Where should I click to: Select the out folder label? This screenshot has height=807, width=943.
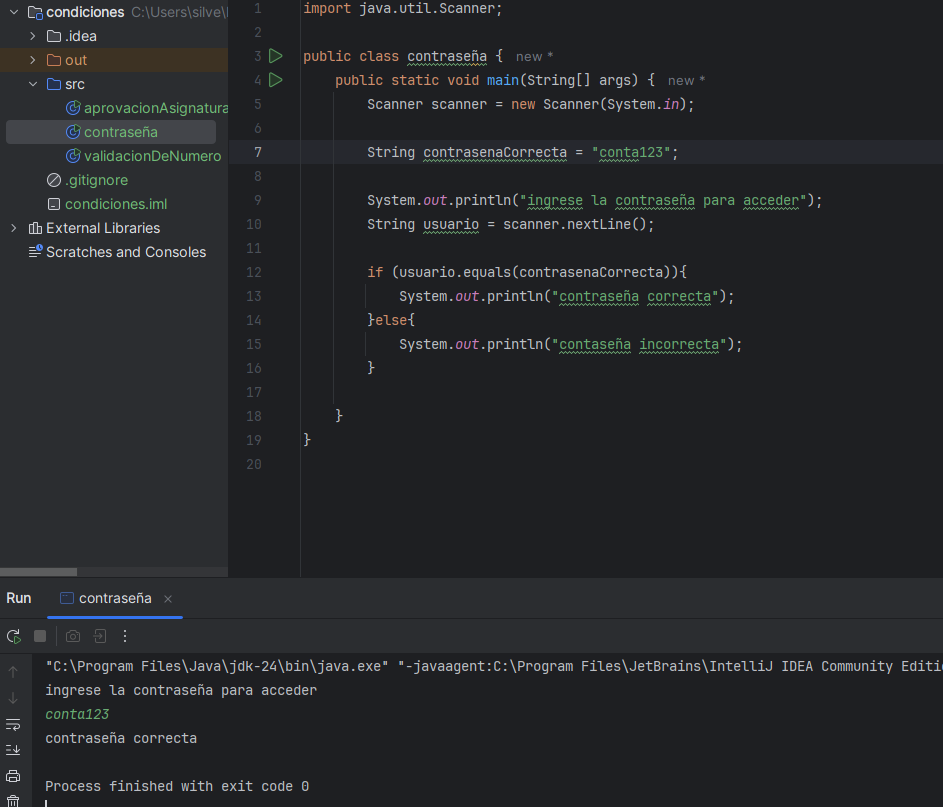76,60
